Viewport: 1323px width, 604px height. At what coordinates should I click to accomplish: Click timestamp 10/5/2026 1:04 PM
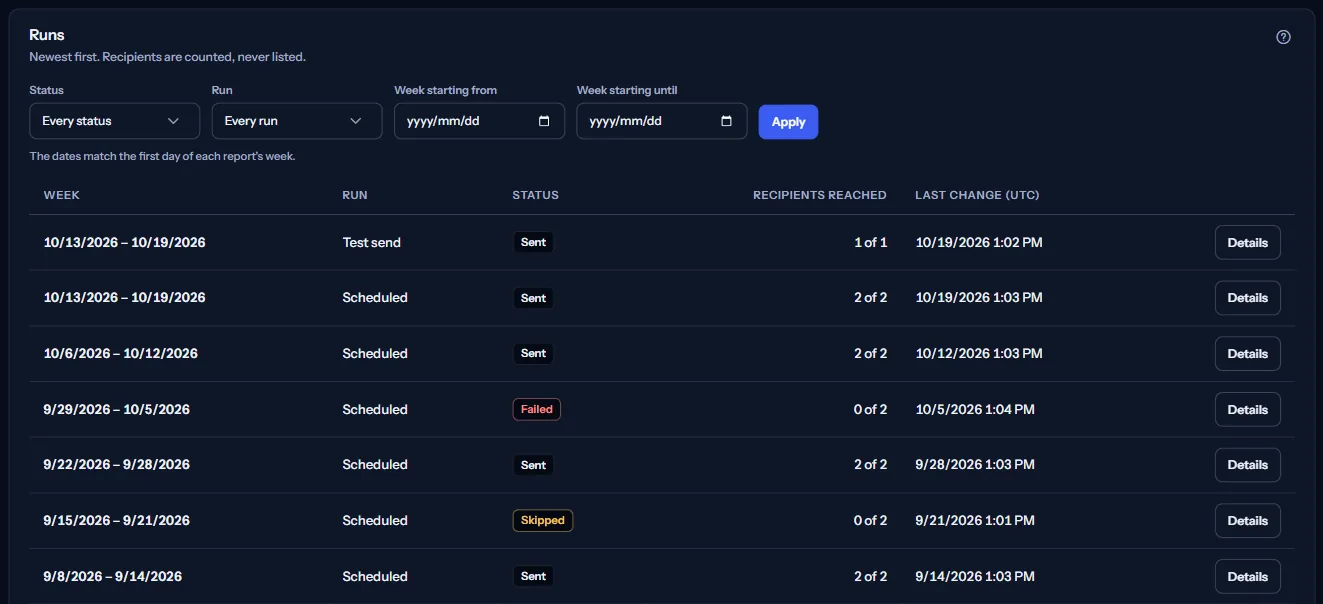point(975,409)
